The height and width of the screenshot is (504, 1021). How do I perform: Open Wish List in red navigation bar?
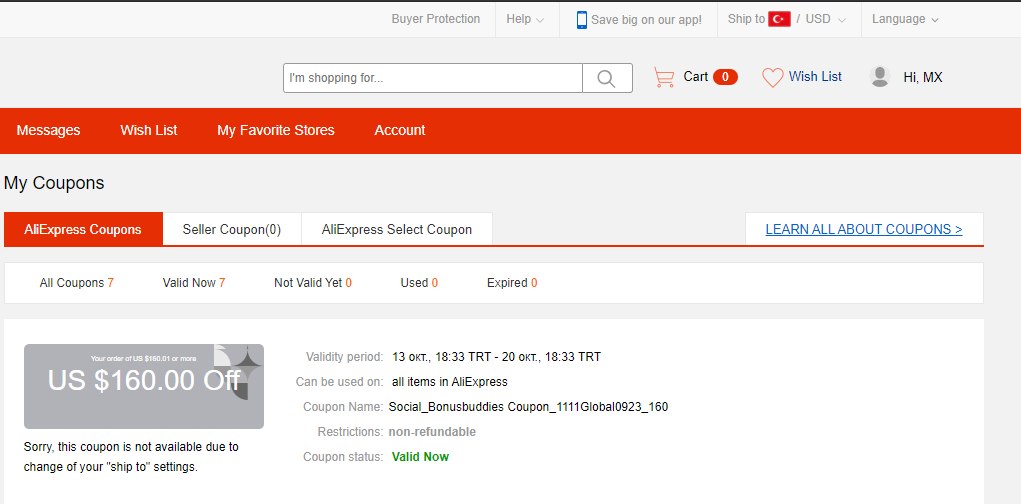tap(148, 130)
